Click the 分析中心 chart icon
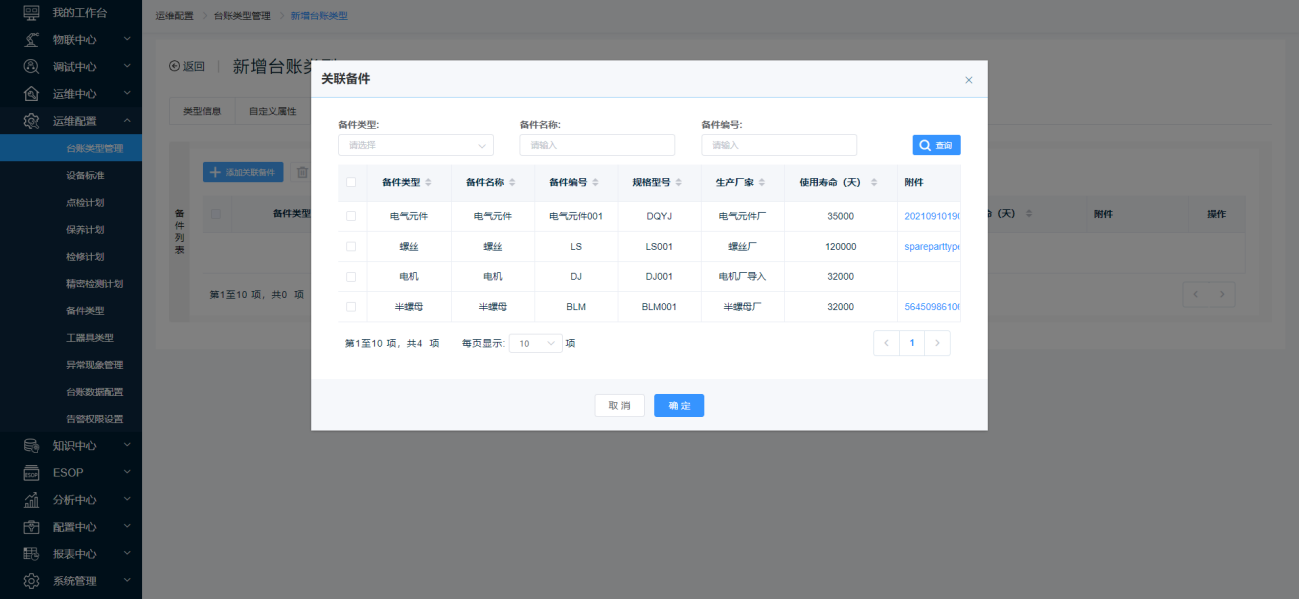Image resolution: width=1299 pixels, height=599 pixels. pyautogui.click(x=31, y=499)
